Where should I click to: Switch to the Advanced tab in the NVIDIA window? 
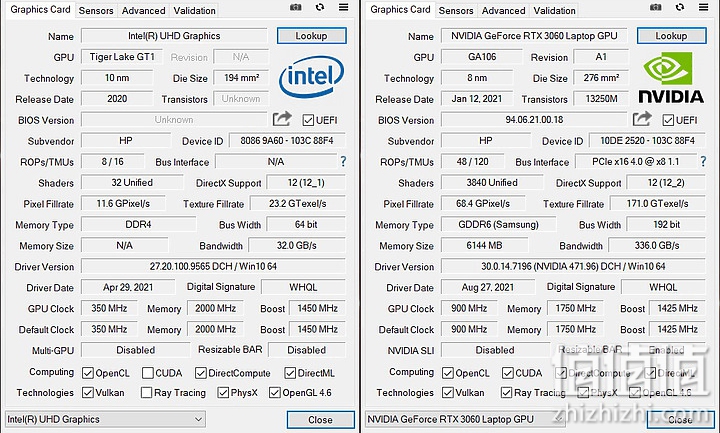tap(503, 11)
